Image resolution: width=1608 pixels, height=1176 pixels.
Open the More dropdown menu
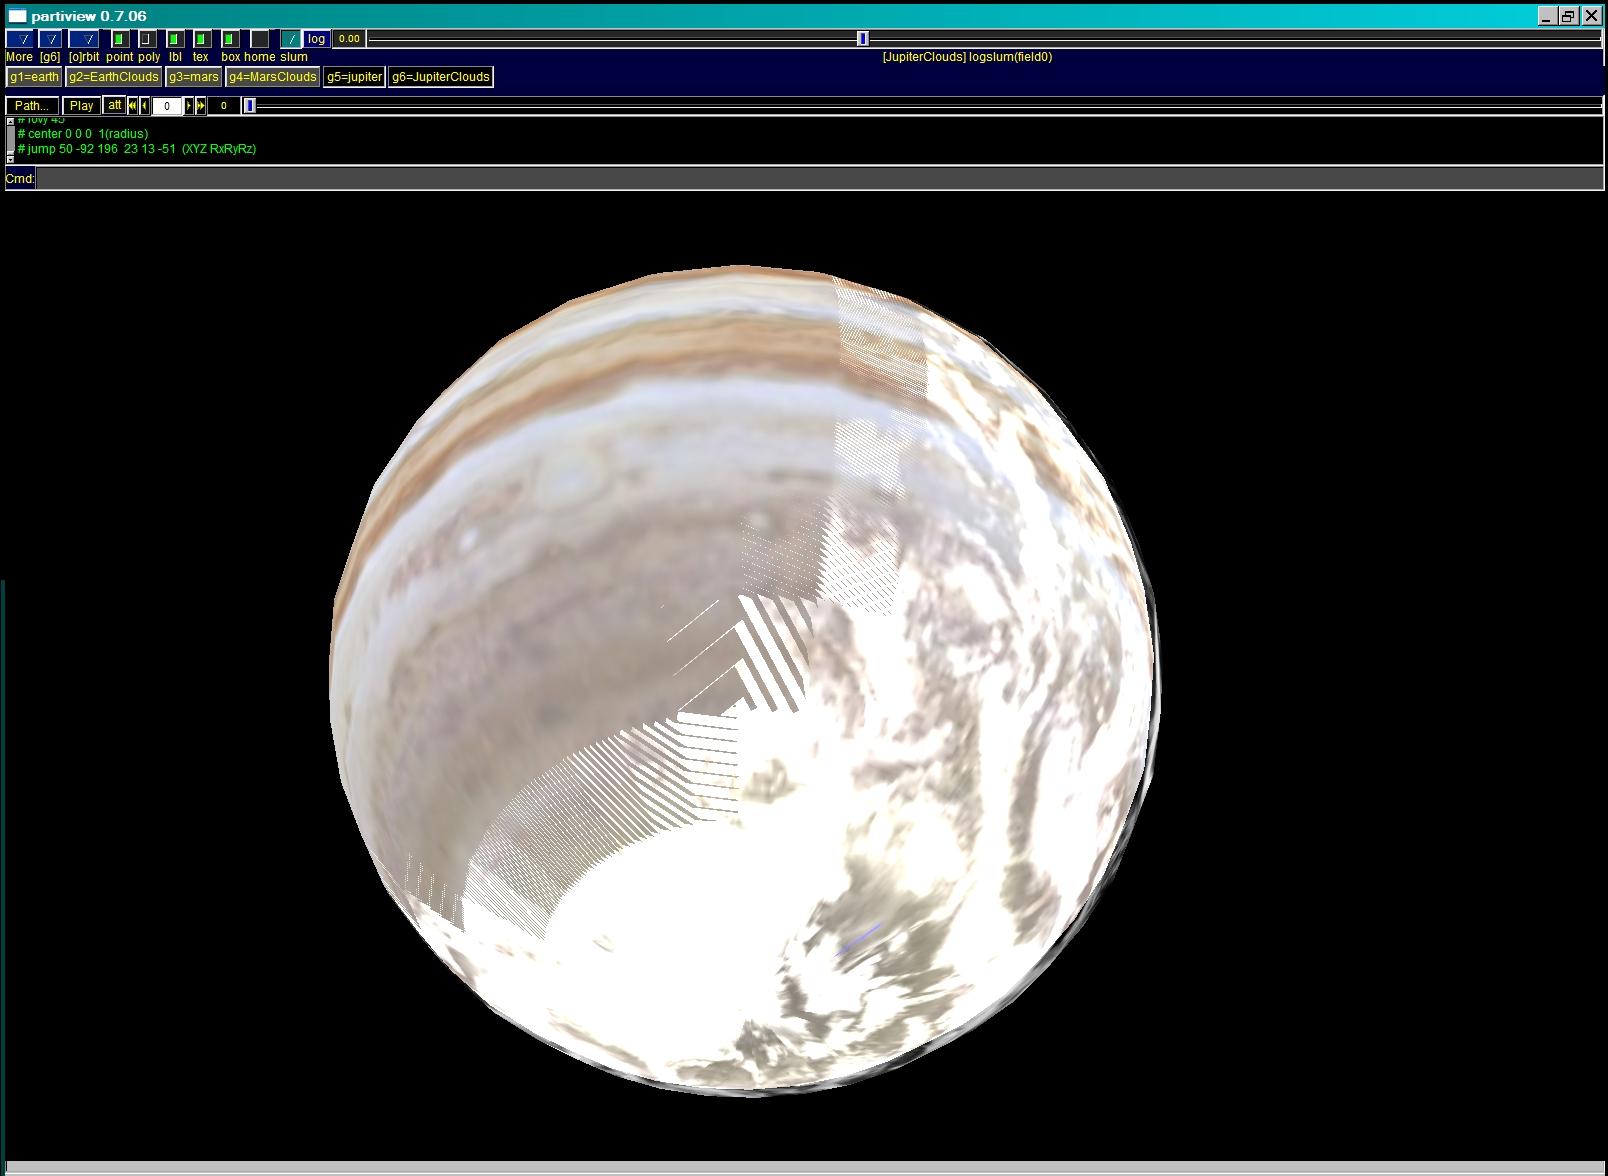[19, 39]
